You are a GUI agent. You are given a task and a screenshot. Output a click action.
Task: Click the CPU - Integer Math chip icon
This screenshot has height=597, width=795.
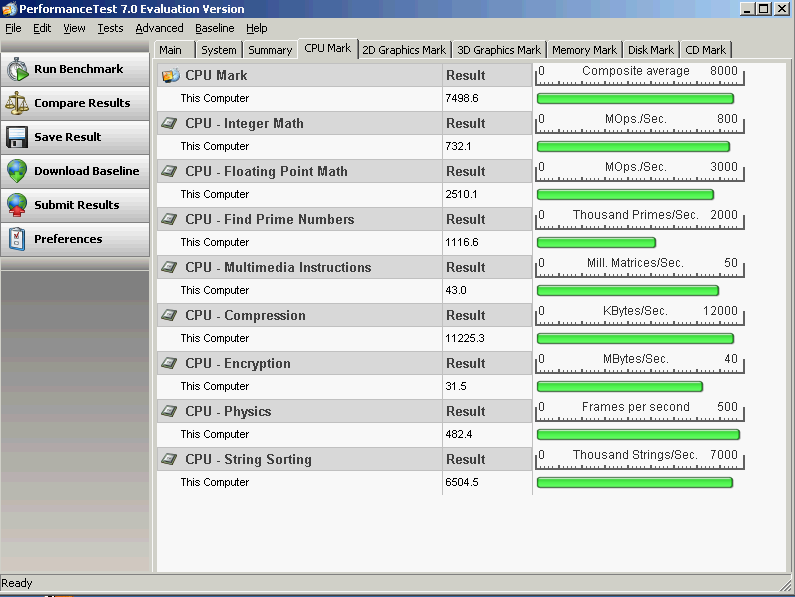pos(171,123)
